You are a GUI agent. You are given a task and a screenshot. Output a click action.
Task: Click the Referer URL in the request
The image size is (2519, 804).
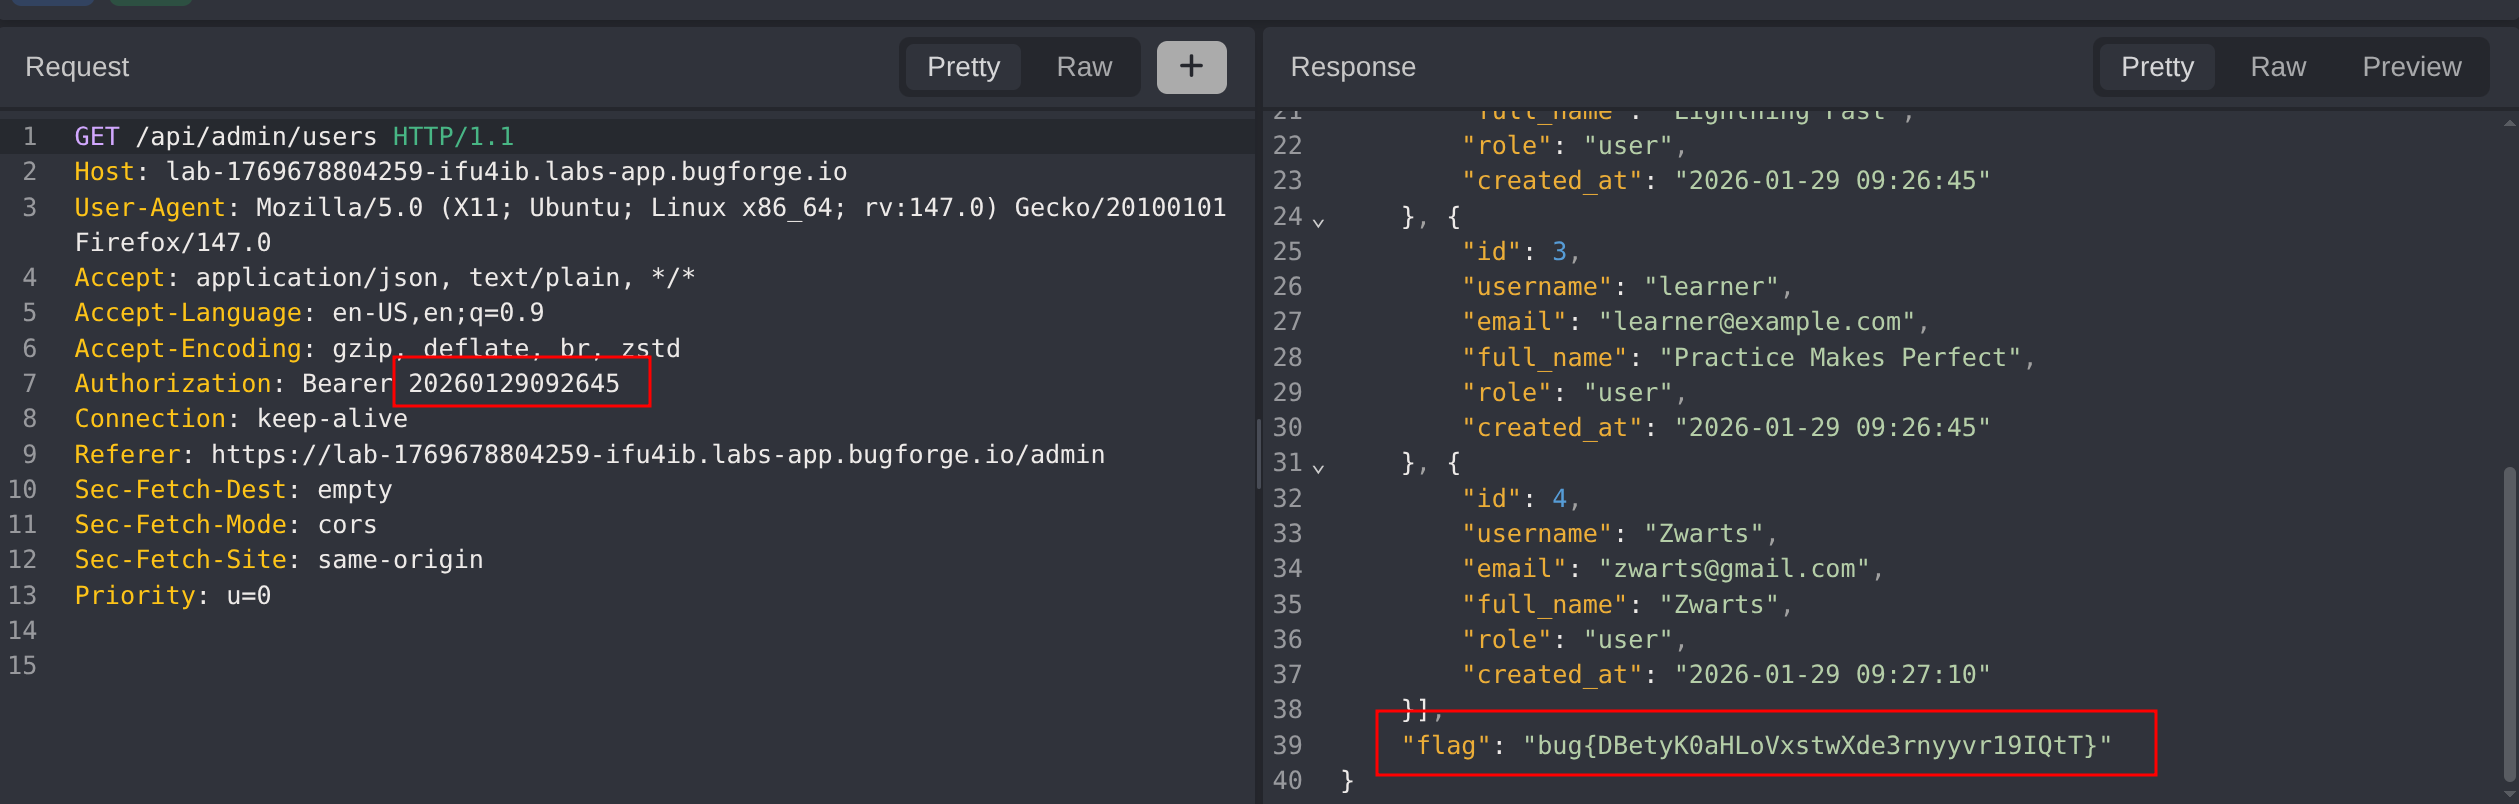[x=657, y=455]
